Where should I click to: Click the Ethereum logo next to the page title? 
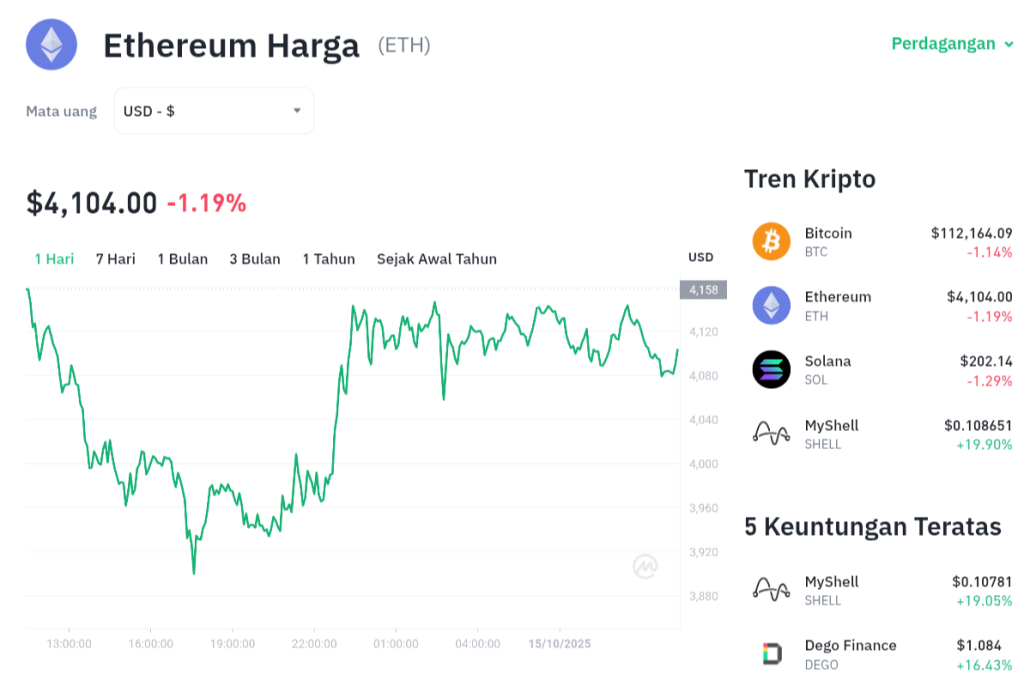[x=51, y=44]
